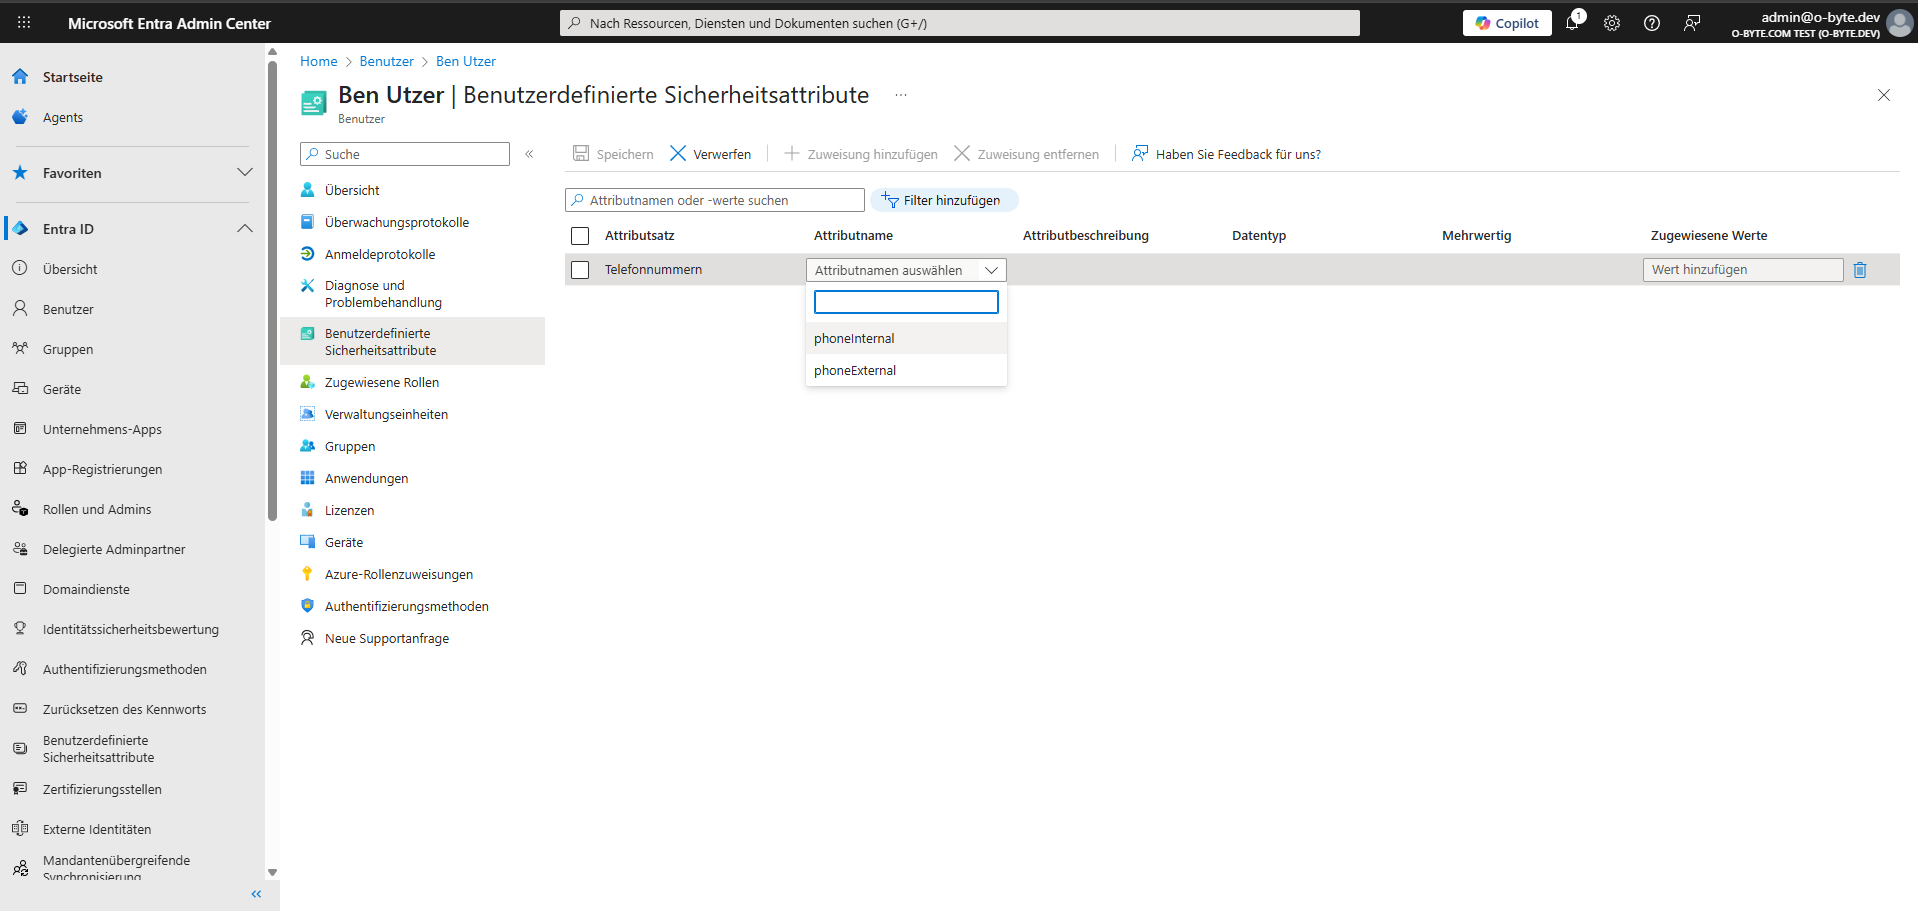This screenshot has height=911, width=1918.
Task: Toggle the select-all checkbox in header
Action: [x=580, y=236]
